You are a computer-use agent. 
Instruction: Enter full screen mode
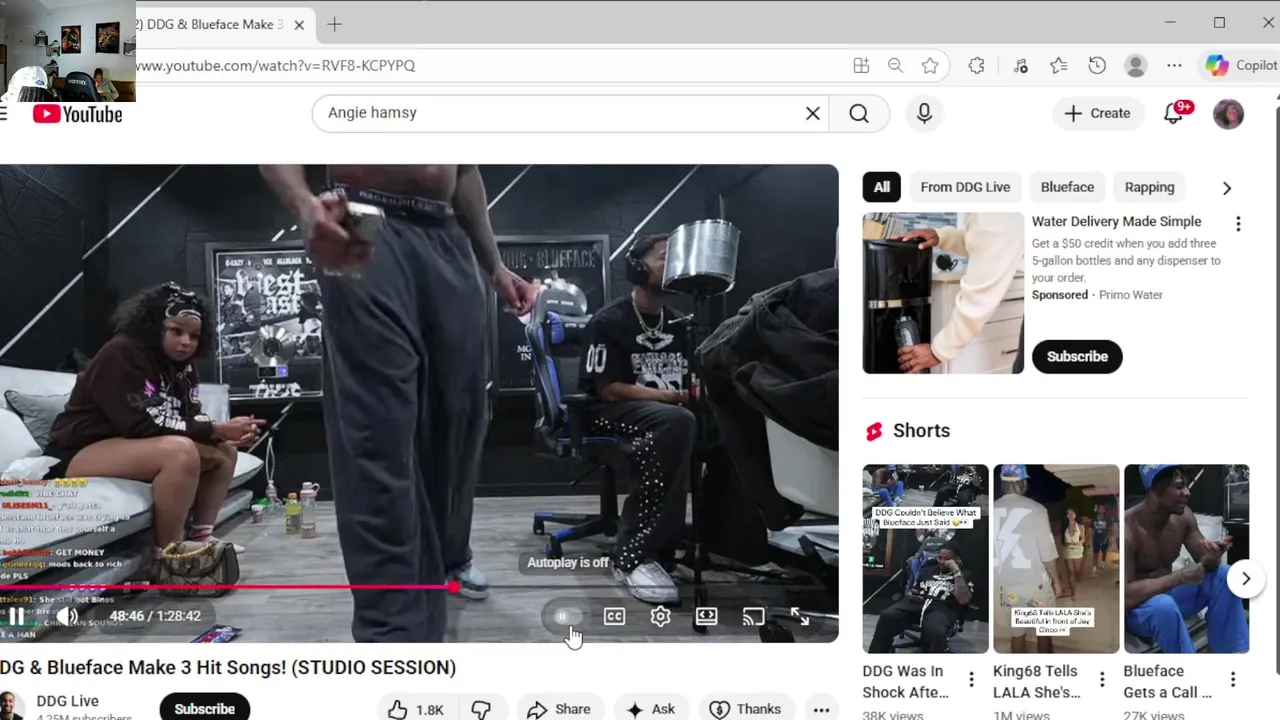point(800,617)
